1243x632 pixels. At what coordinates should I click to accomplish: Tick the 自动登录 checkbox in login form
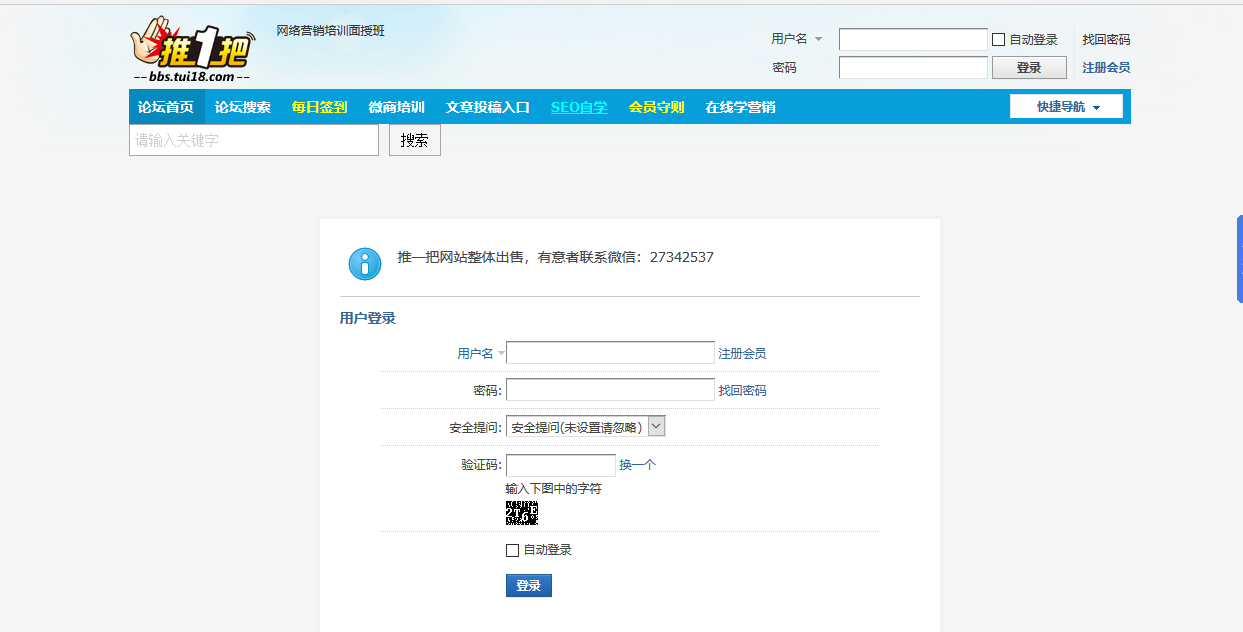513,550
